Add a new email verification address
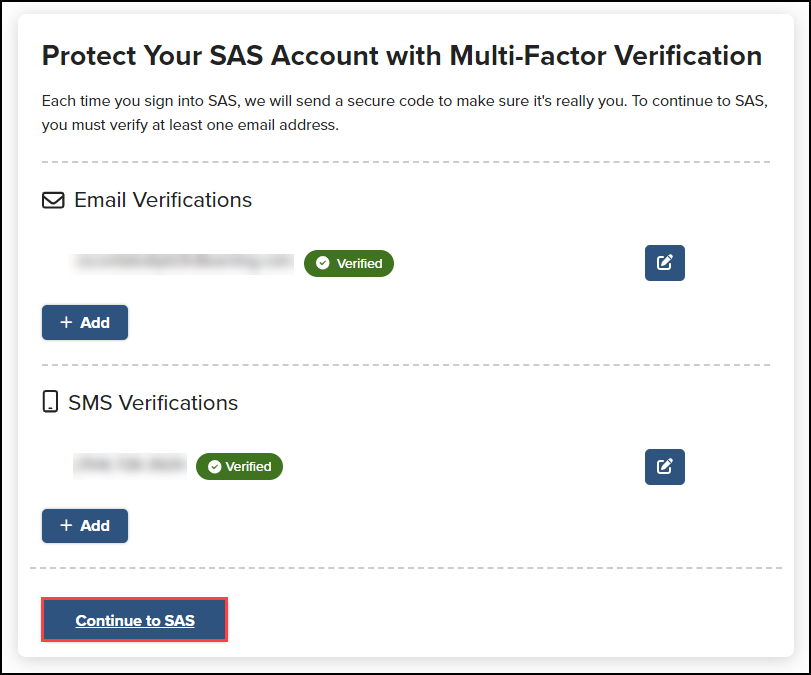811x675 pixels. click(85, 322)
